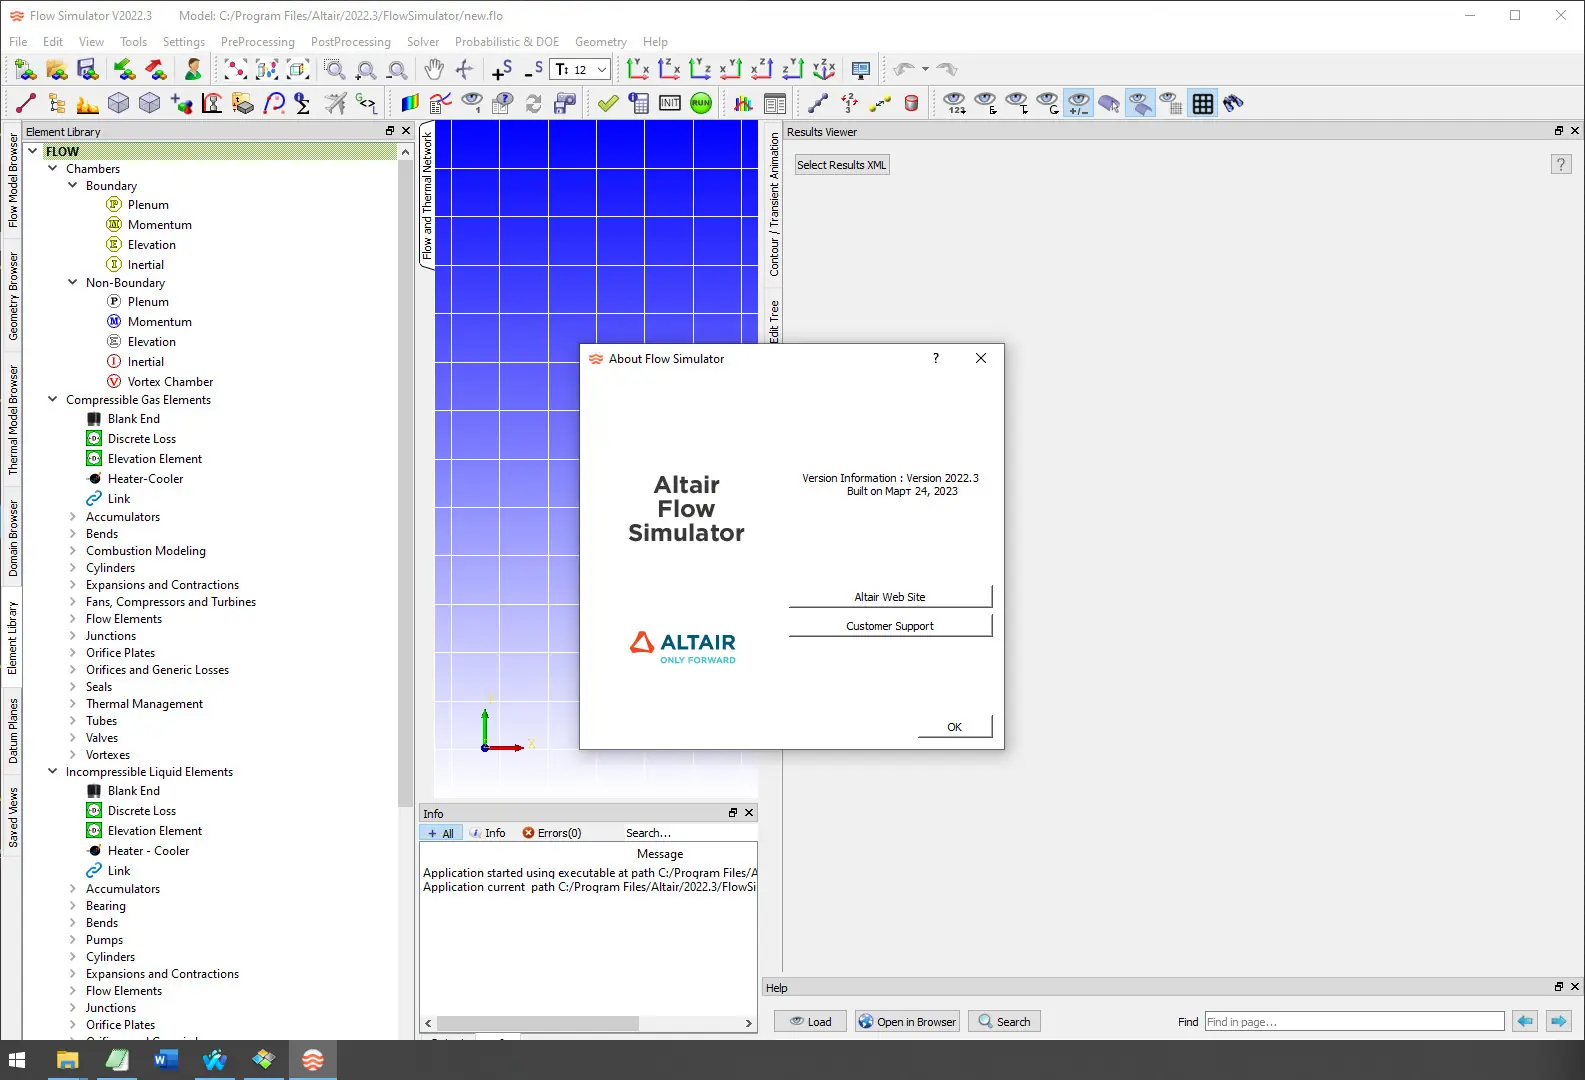Select the zoom window magnifier tool

point(335,70)
